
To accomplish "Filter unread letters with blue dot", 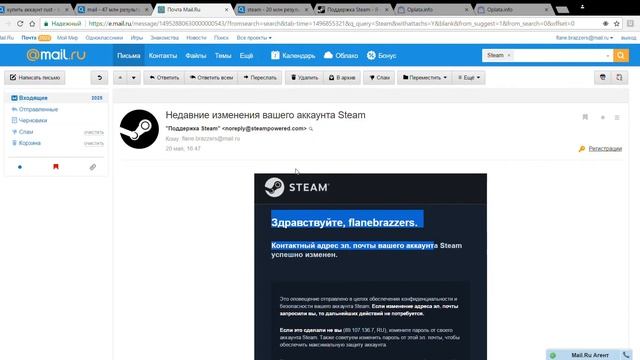I will [20, 167].
